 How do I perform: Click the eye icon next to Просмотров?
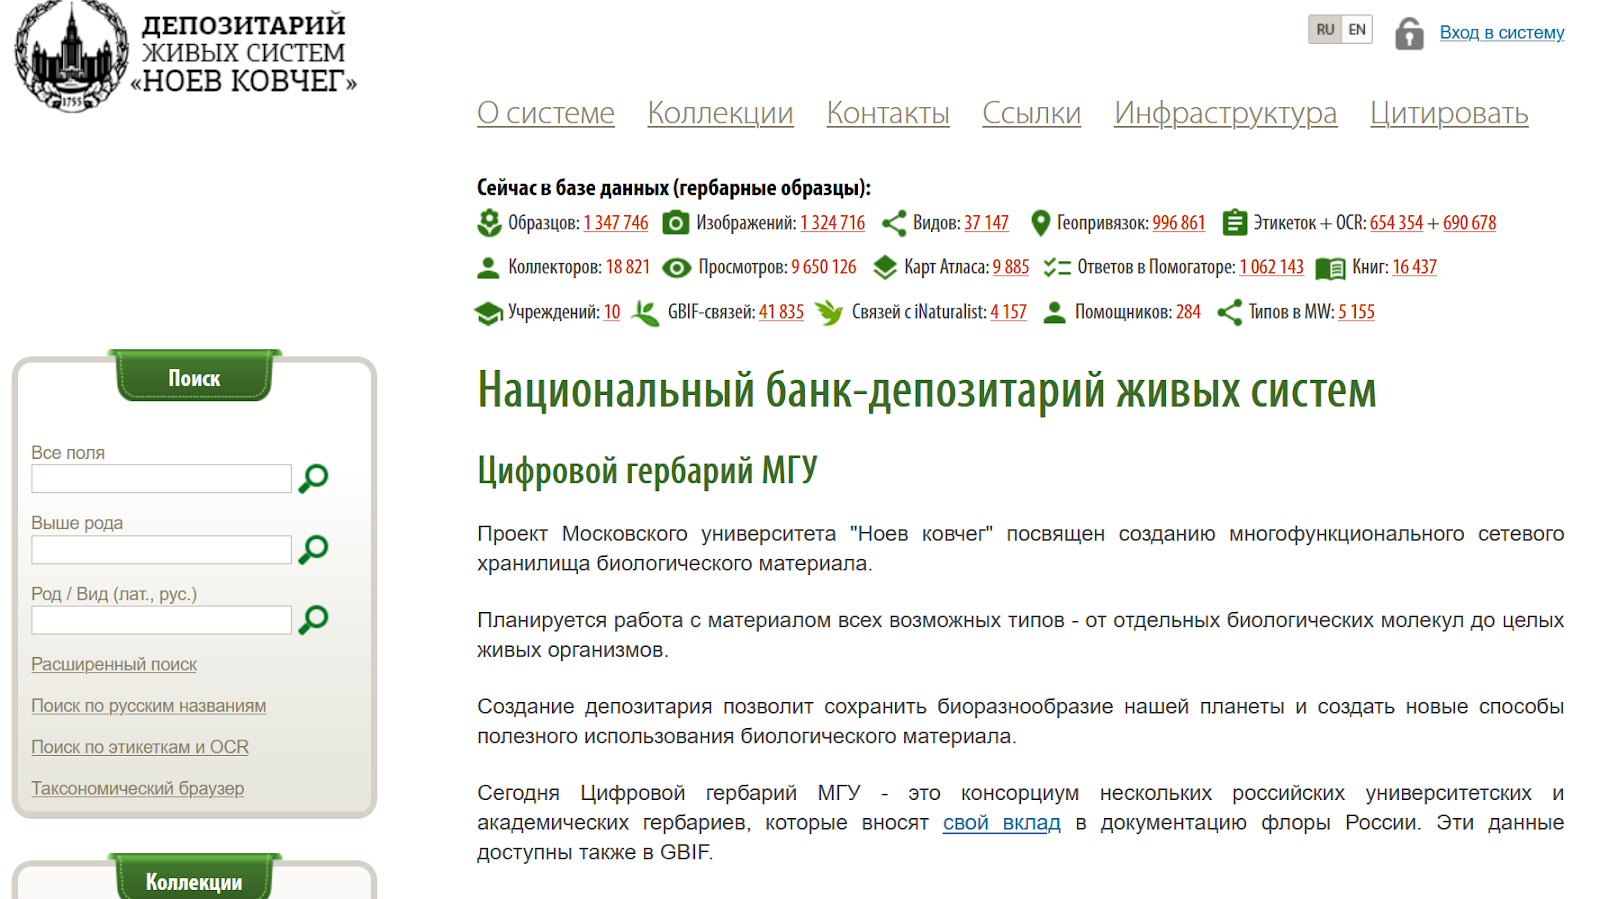[x=677, y=268]
